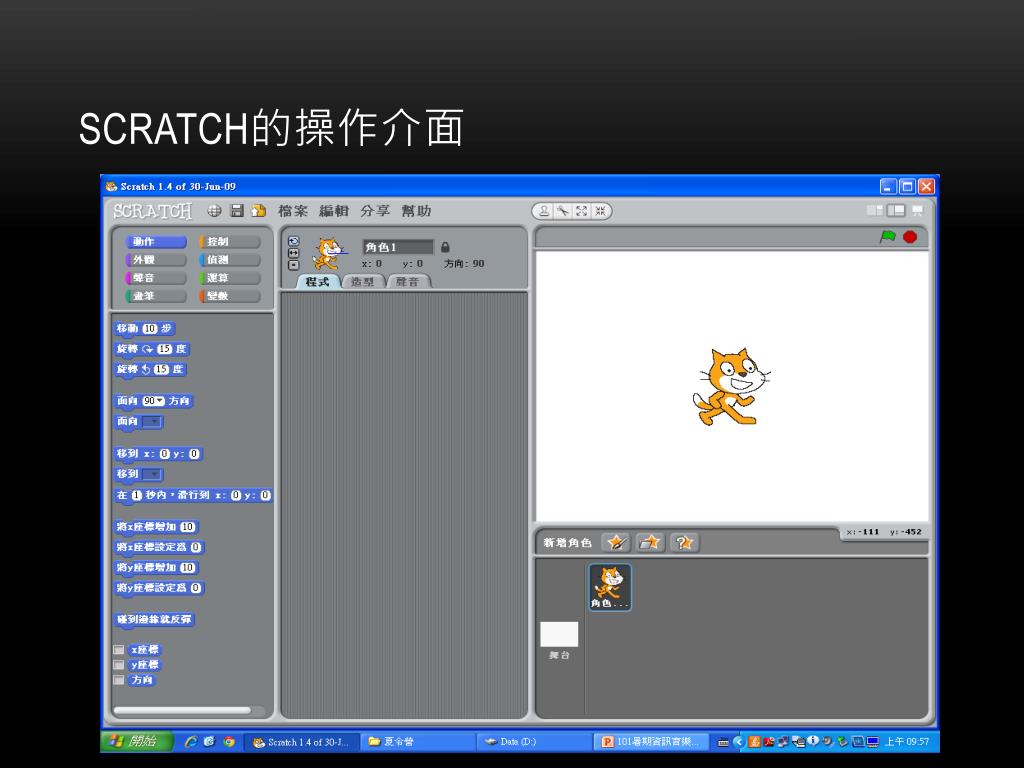
Task: Open the Data (D:) taskbar button
Action: pyautogui.click(x=534, y=742)
